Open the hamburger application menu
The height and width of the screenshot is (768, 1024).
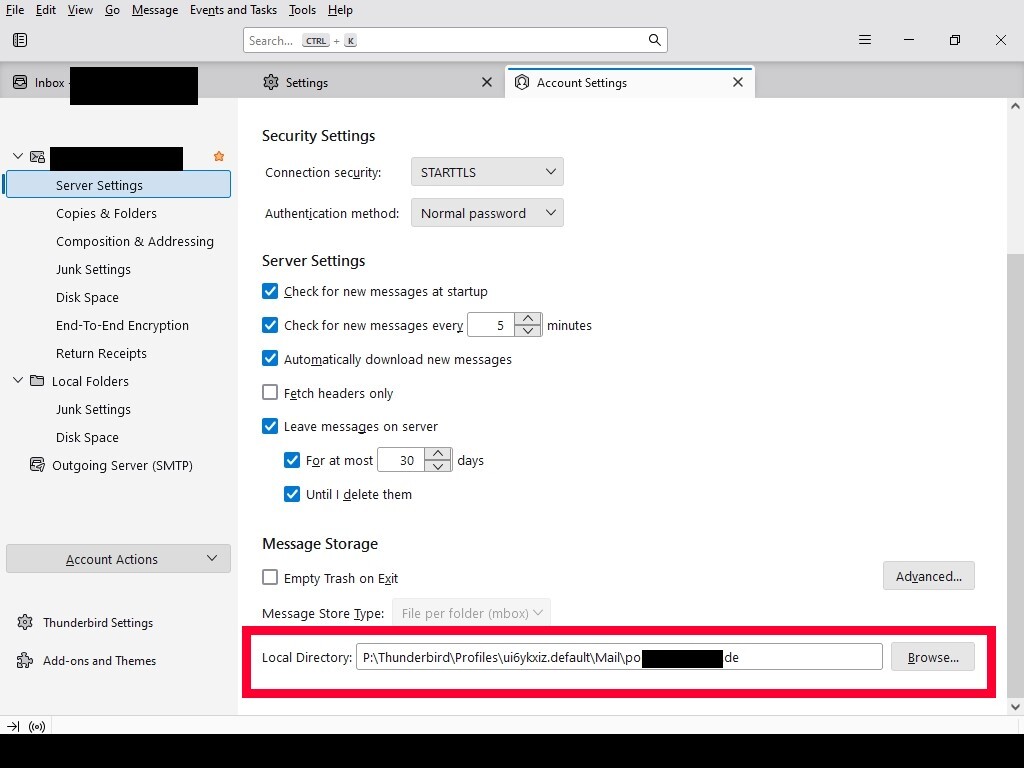pyautogui.click(x=865, y=40)
